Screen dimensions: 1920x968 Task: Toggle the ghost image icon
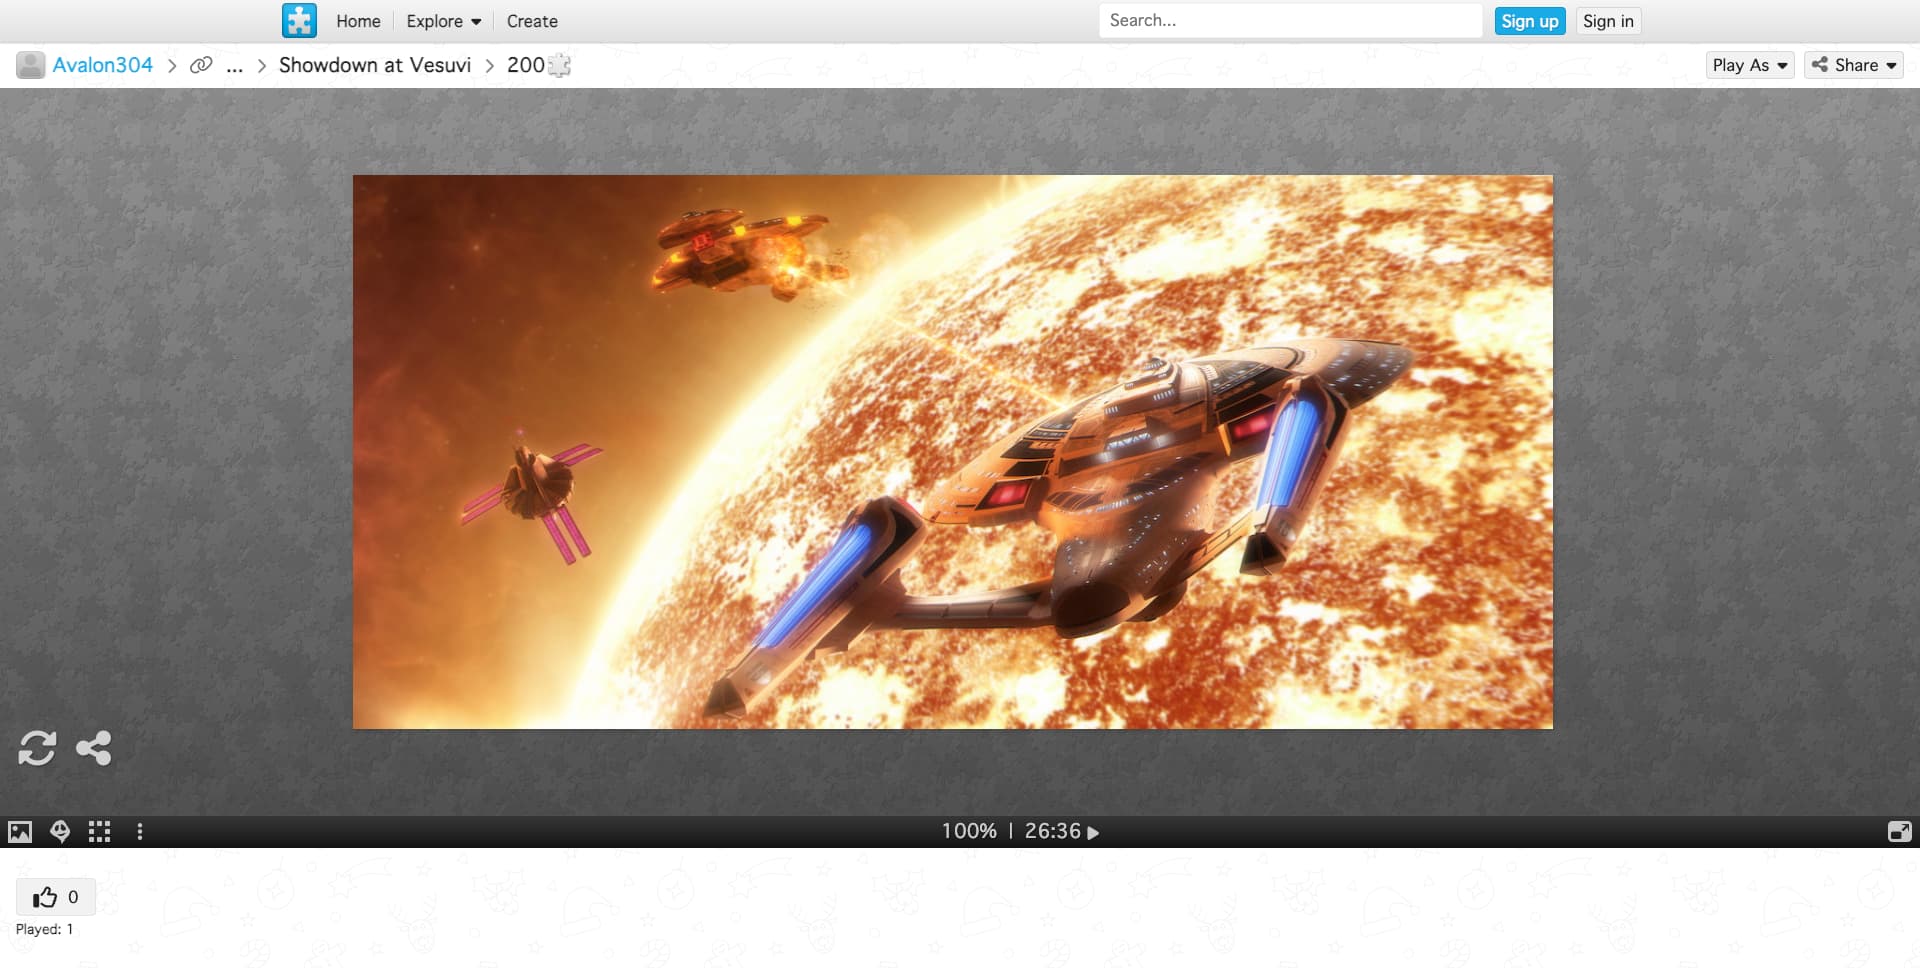tap(60, 832)
